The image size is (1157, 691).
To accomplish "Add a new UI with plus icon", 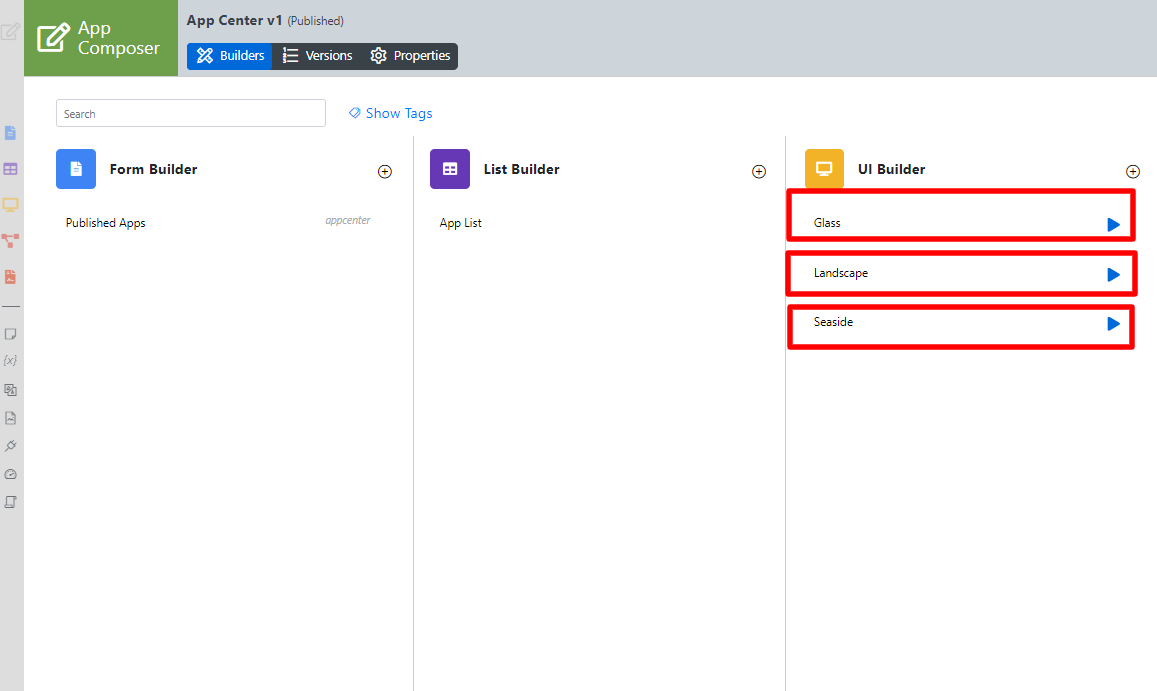I will tap(1133, 172).
